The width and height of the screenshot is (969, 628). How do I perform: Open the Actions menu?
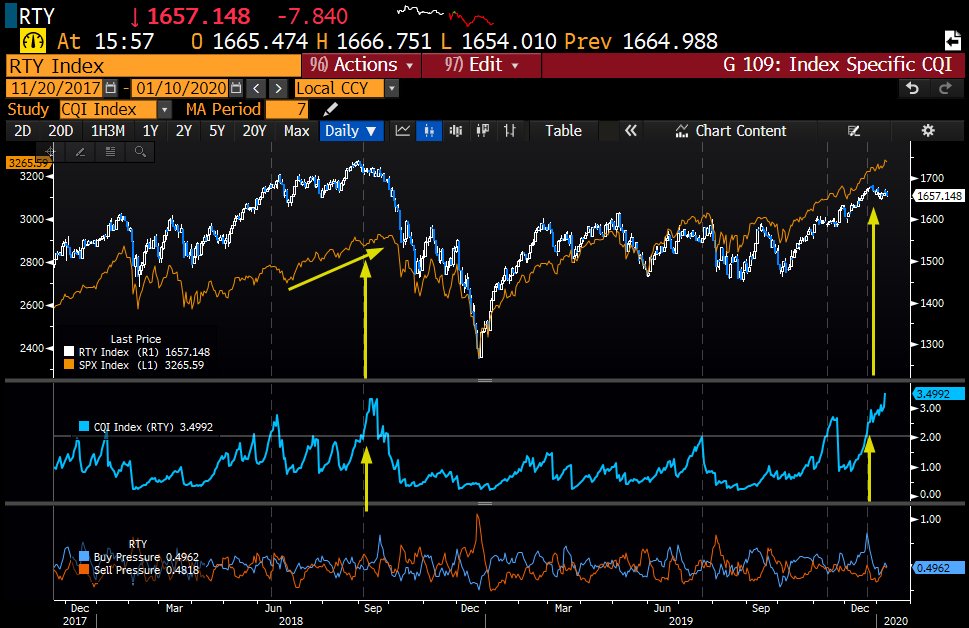tap(360, 65)
